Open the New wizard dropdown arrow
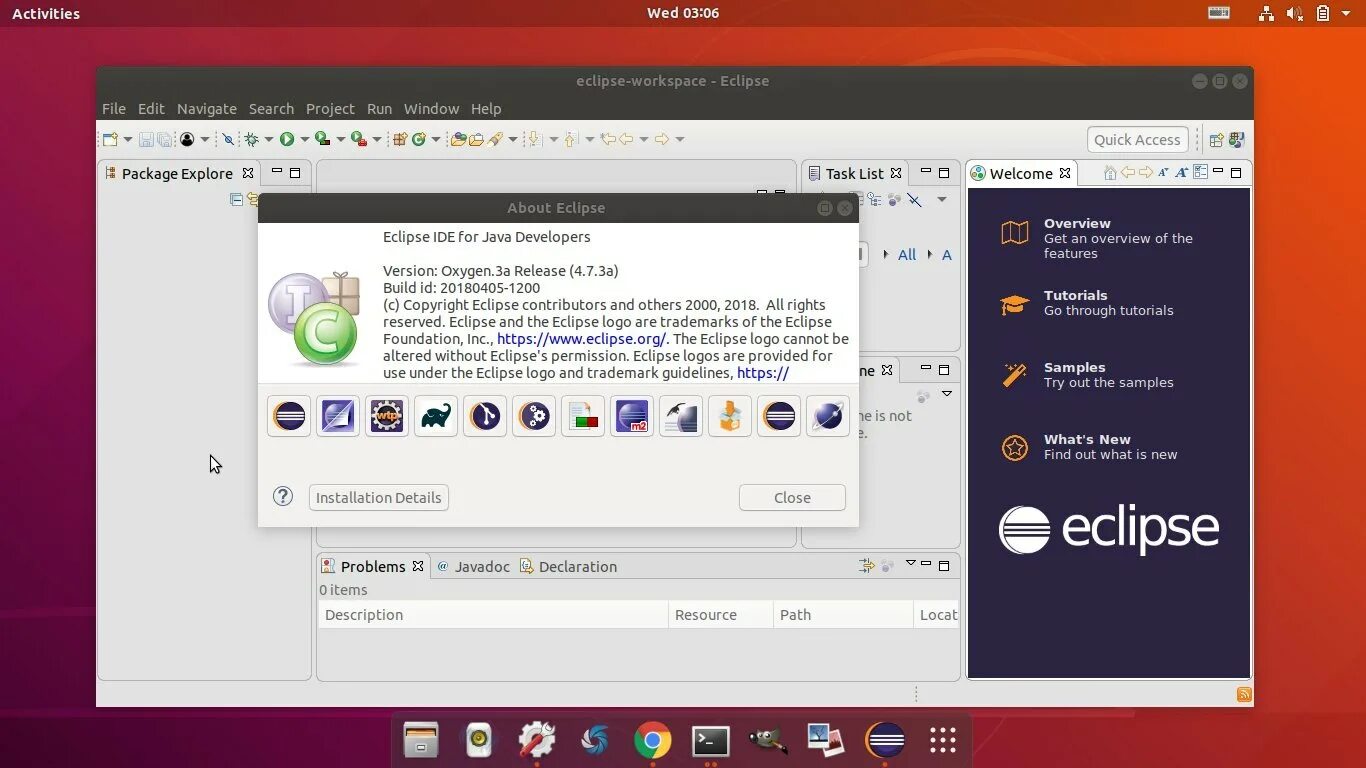Viewport: 1366px width, 768px height. click(127, 139)
